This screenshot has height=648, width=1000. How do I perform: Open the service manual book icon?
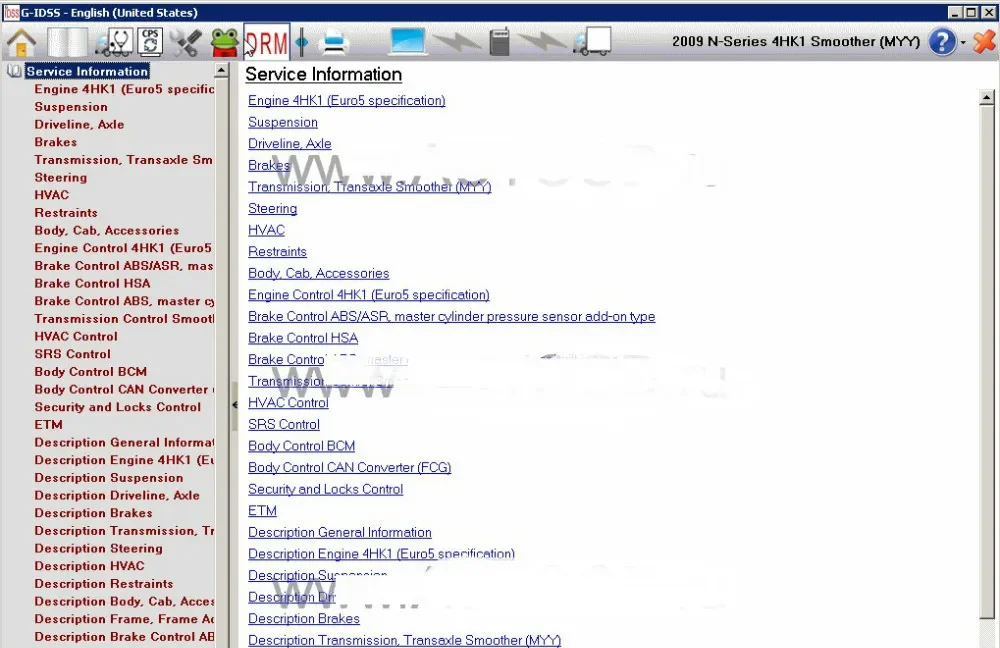coord(67,42)
